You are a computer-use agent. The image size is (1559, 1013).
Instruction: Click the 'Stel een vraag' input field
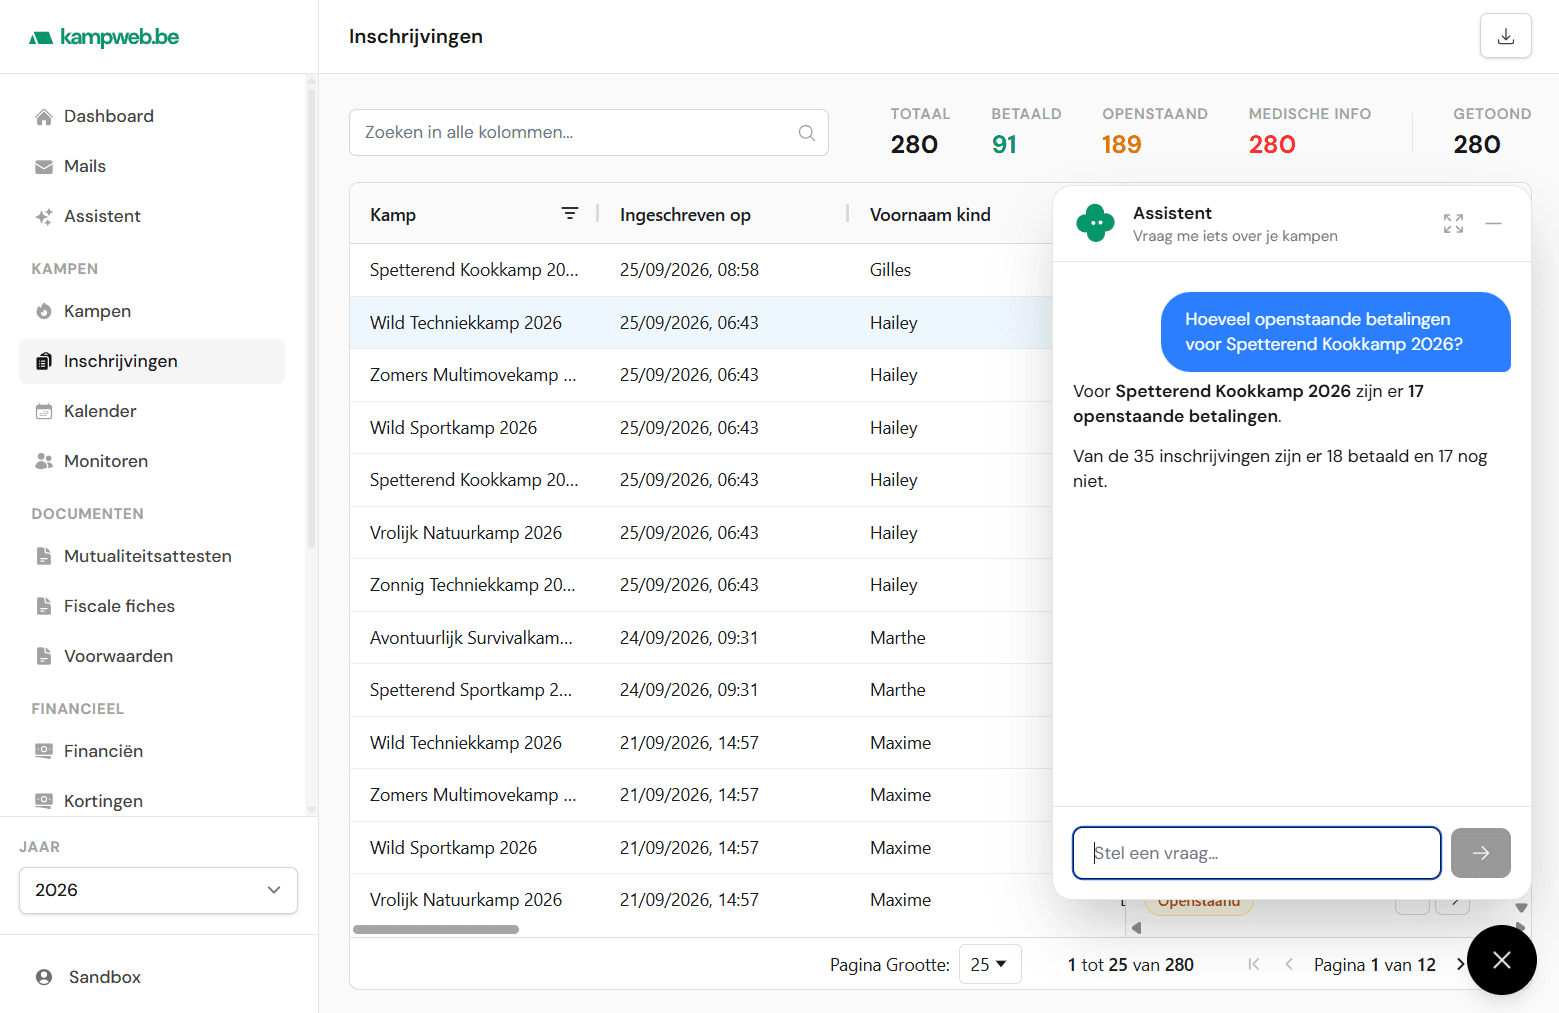click(1257, 853)
